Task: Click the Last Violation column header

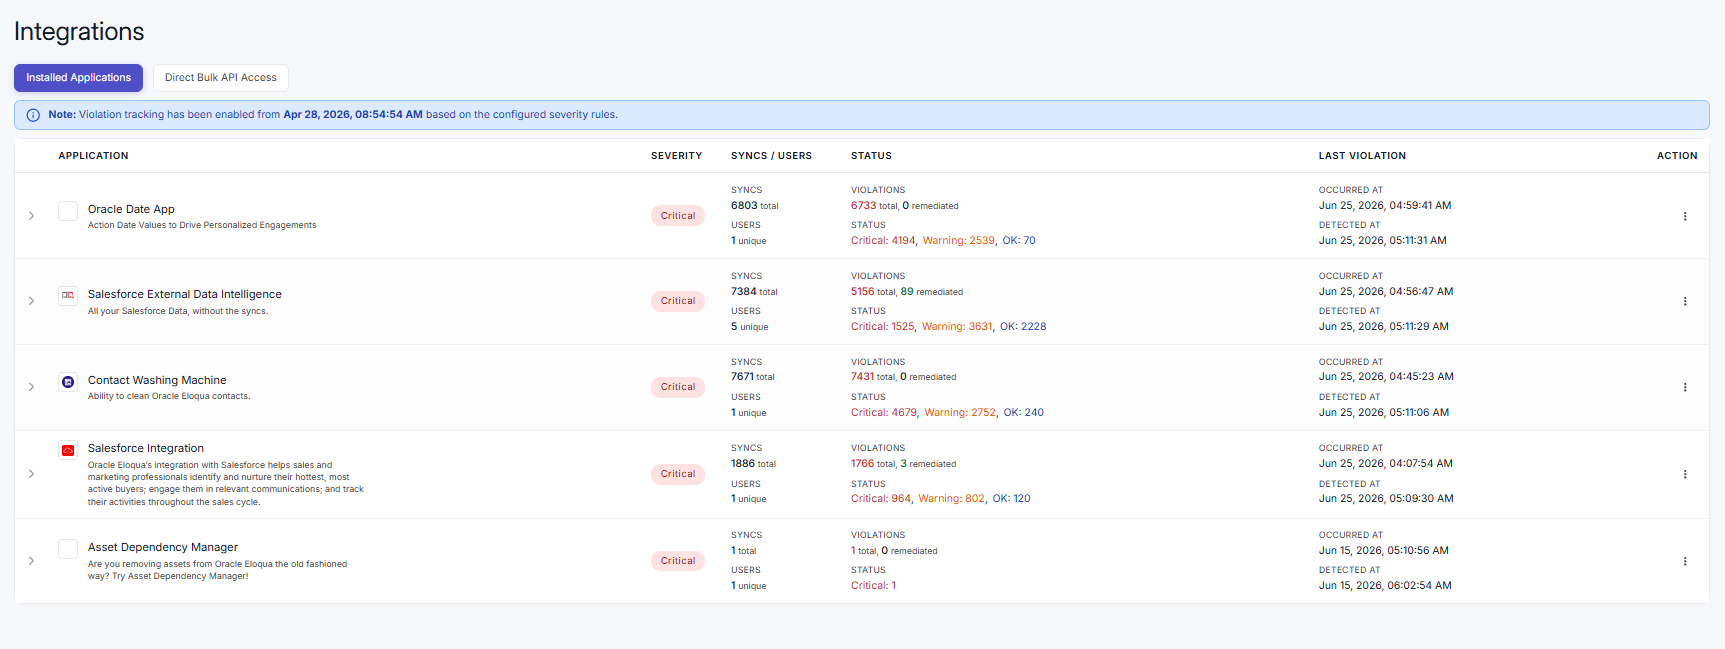Action: point(1362,156)
